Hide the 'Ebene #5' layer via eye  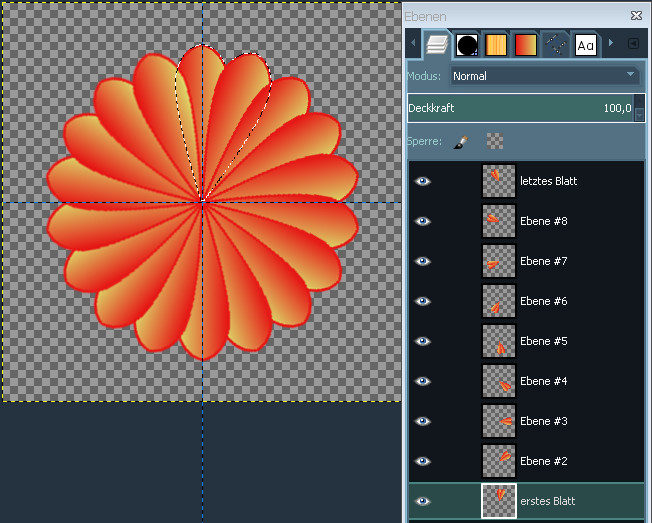(423, 341)
